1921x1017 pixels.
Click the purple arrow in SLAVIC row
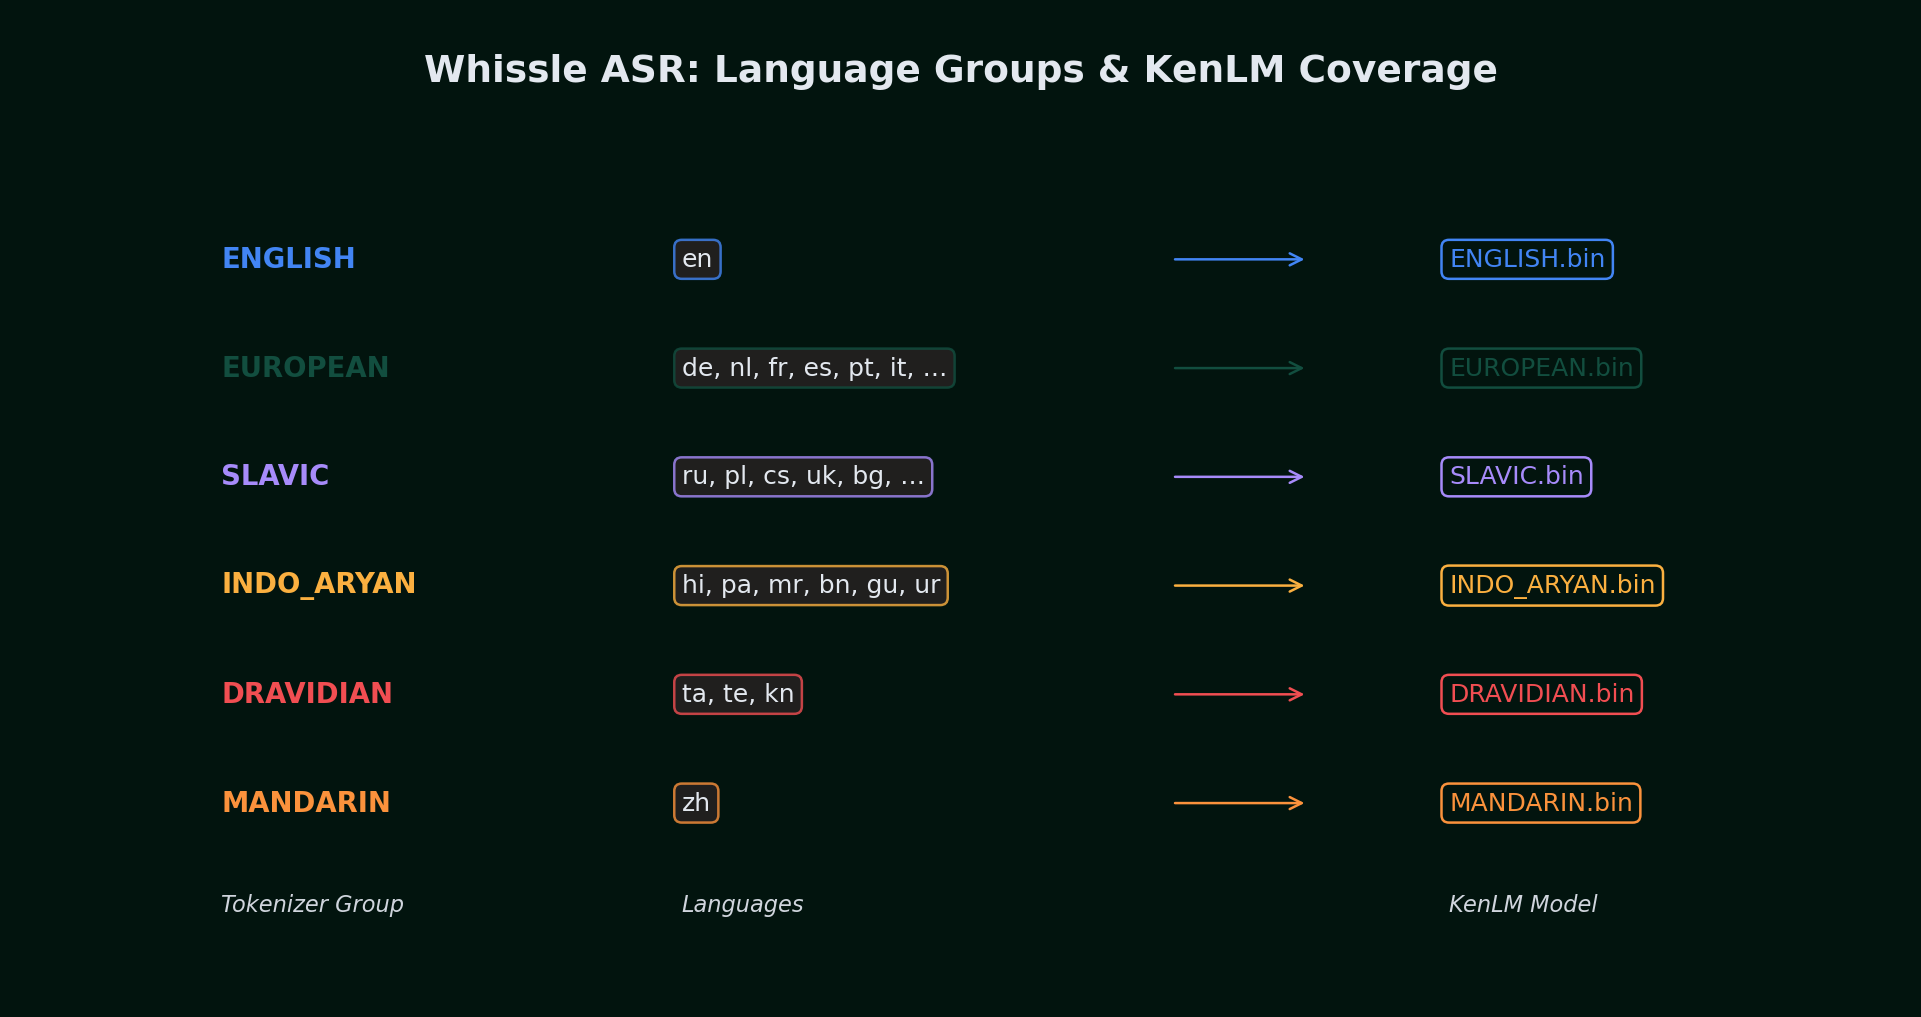[x=1238, y=477]
